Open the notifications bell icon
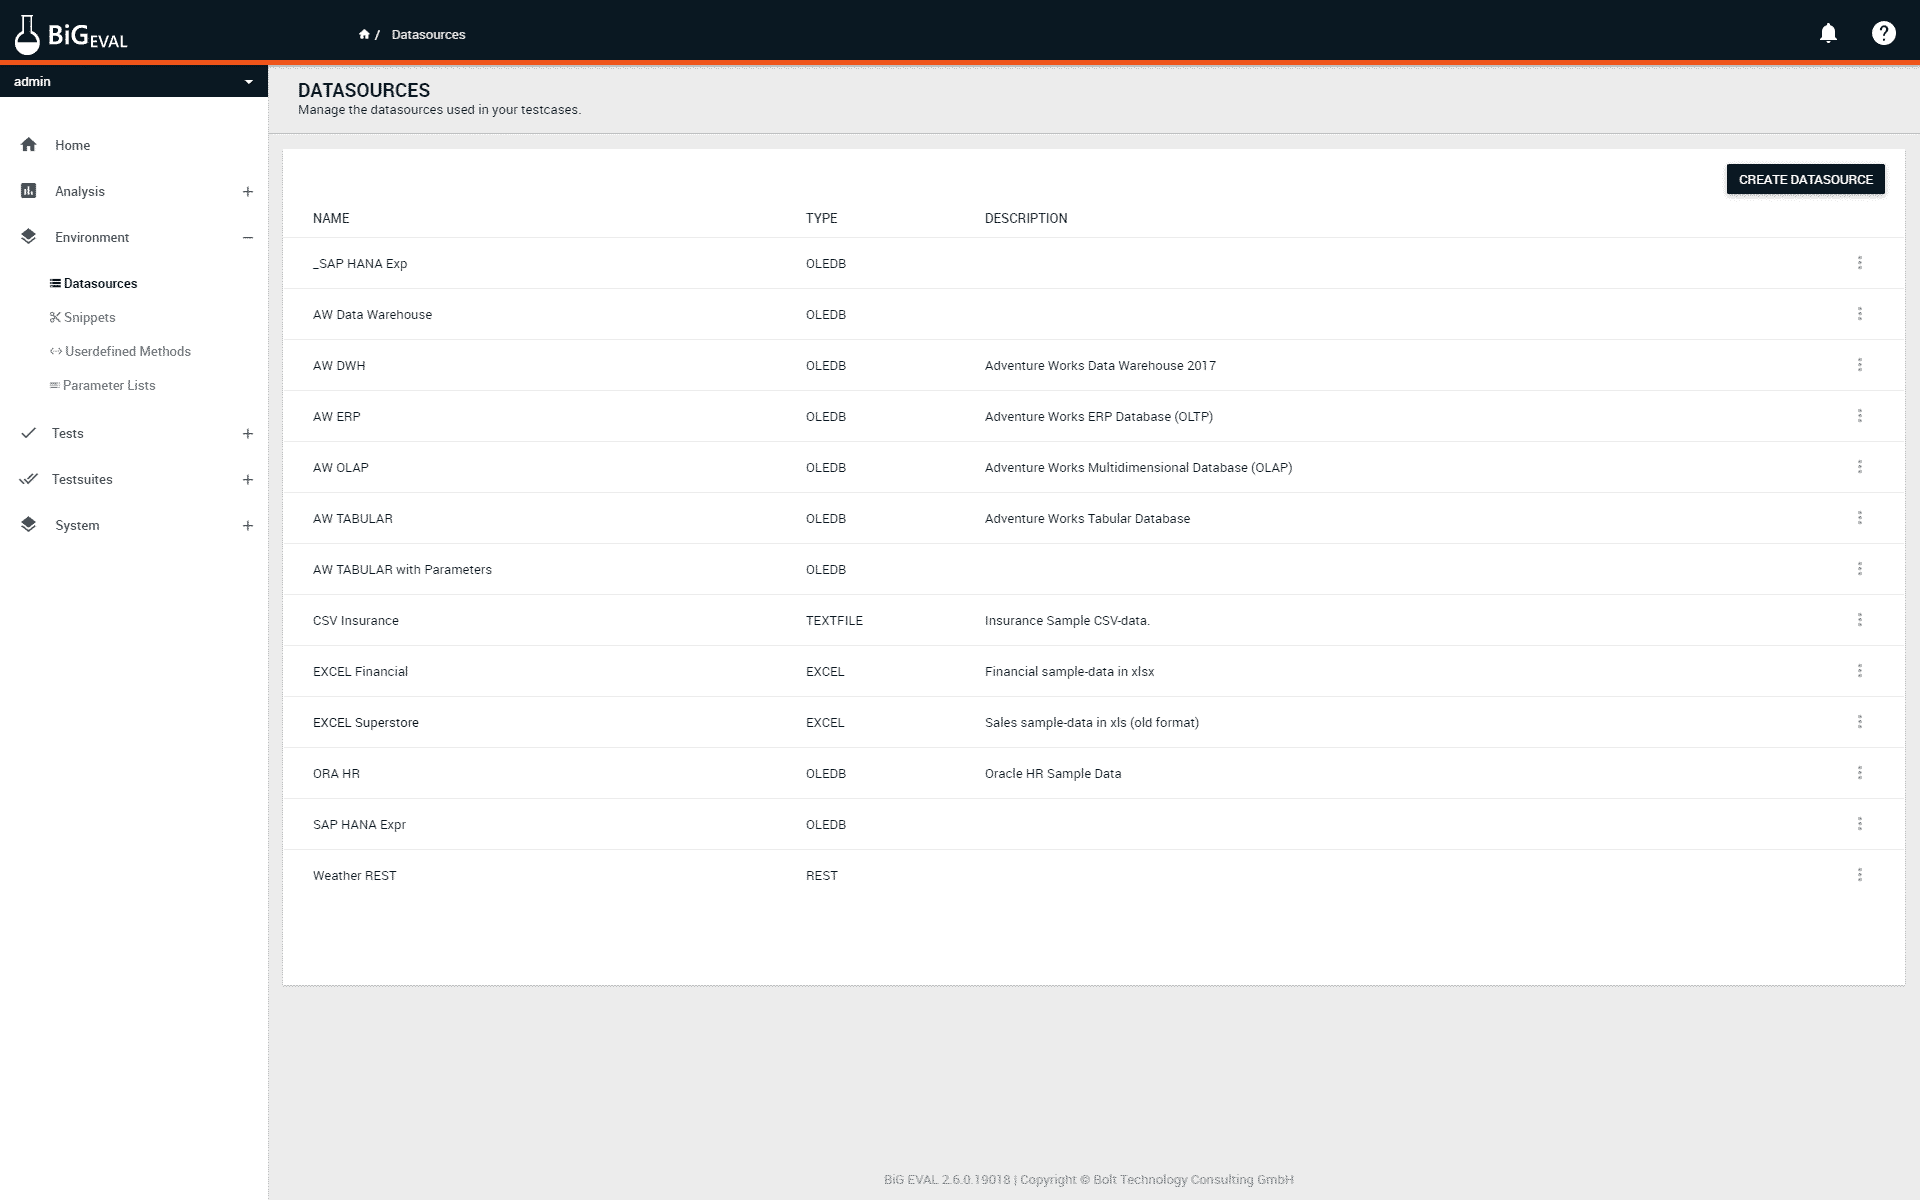The height and width of the screenshot is (1200, 1920). (1828, 33)
